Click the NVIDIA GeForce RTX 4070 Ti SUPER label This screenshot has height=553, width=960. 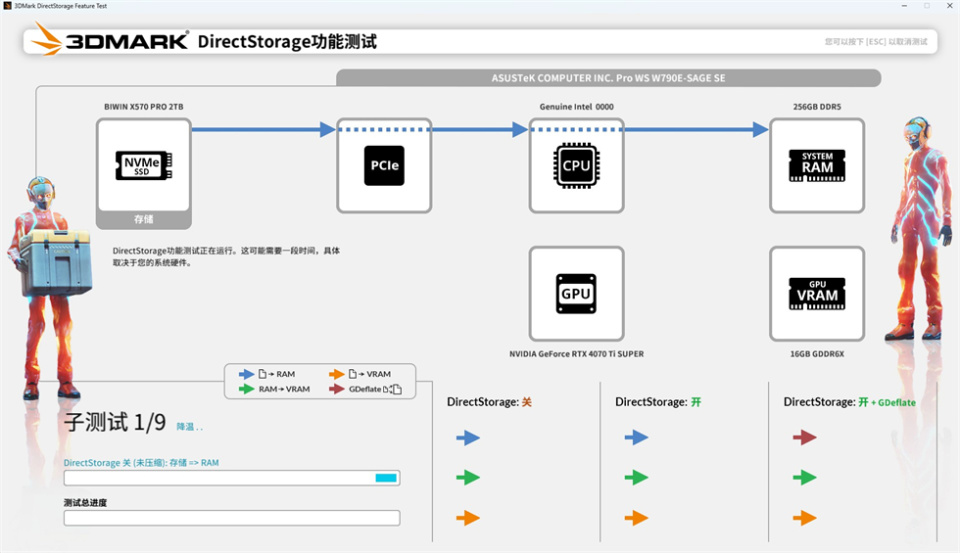[x=576, y=354]
